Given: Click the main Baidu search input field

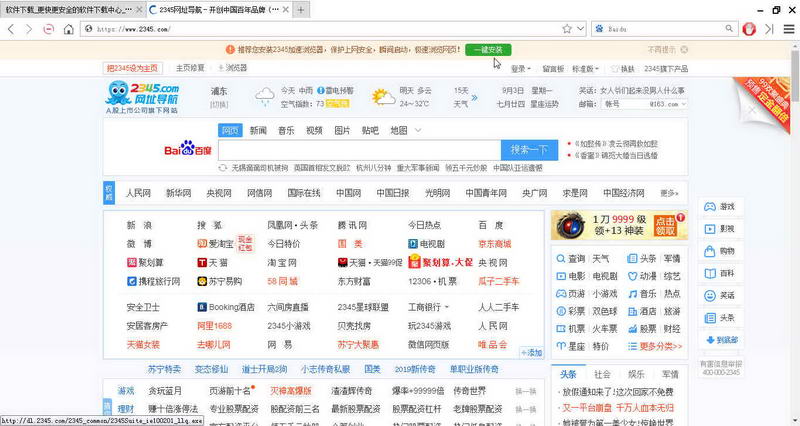Looking at the screenshot, I should pyautogui.click(x=359, y=150).
